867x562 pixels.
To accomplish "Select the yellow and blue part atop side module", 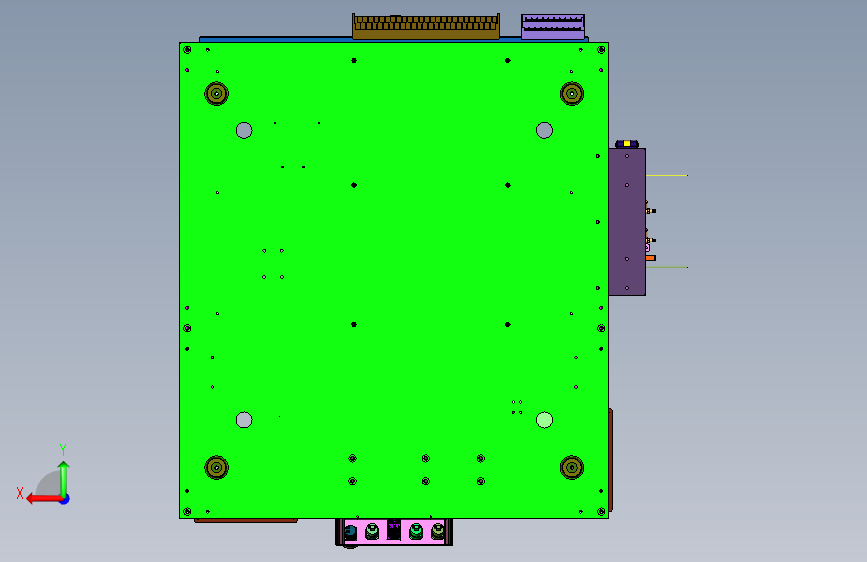I will [627, 144].
